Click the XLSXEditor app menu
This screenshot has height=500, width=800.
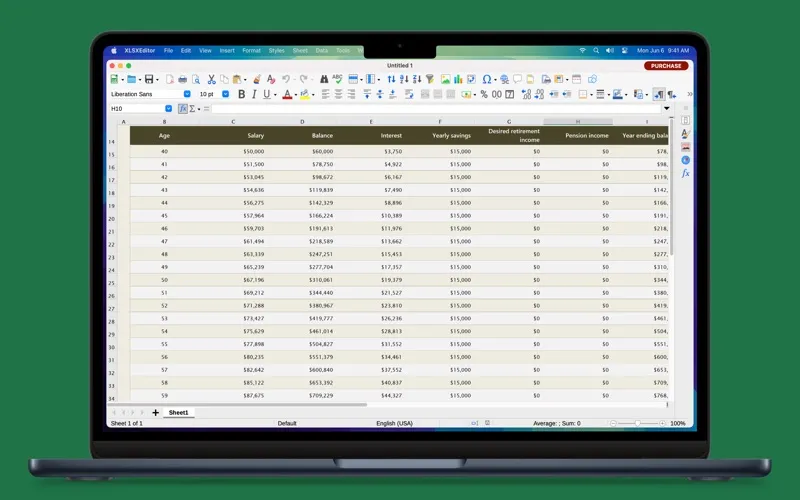pos(140,51)
